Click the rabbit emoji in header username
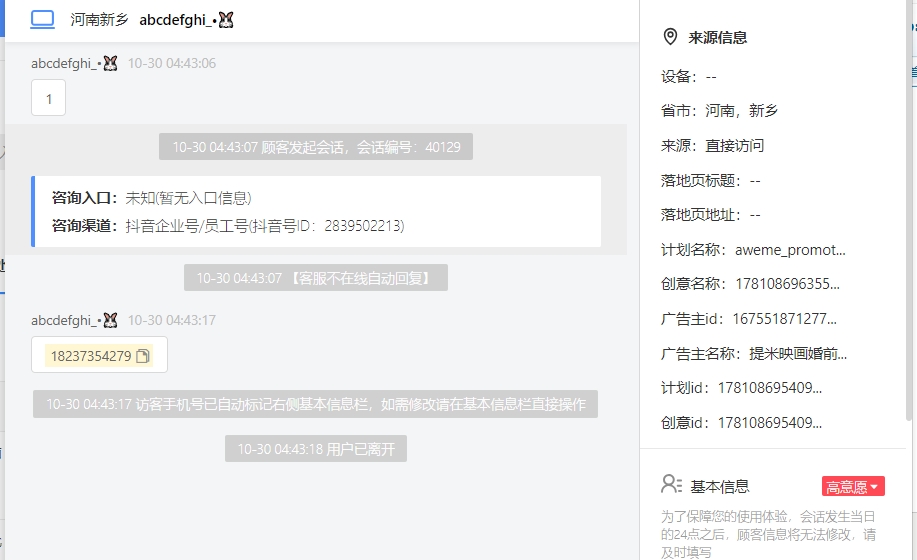This screenshot has width=917, height=560. 226,20
